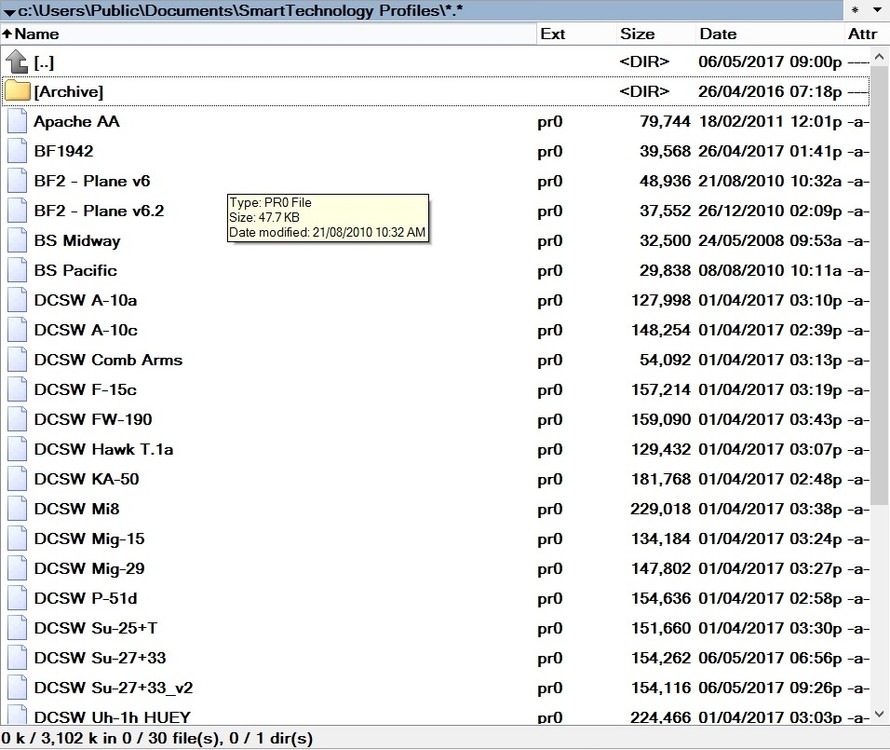The image size is (890, 750).
Task: Select file name DCSW Mi8
Action: 77,509
